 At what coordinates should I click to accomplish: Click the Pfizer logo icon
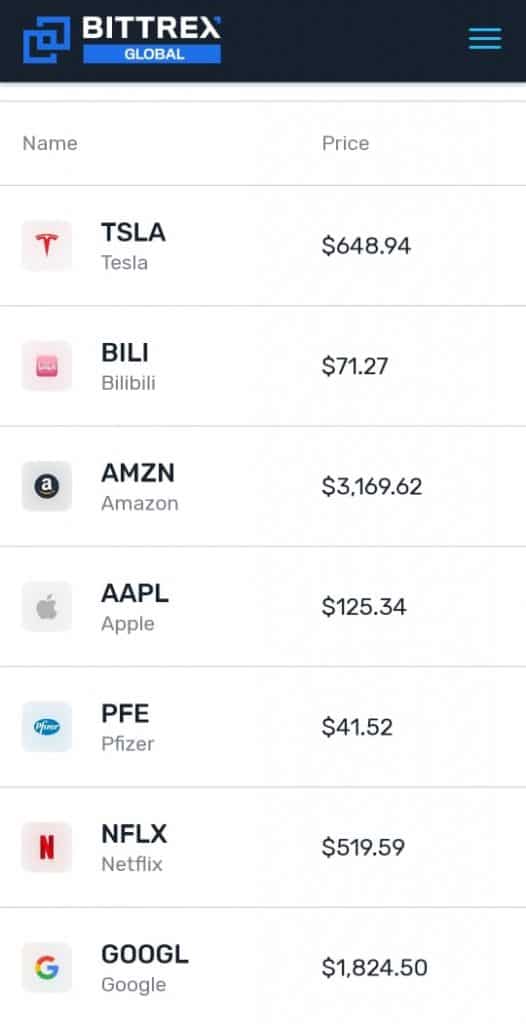pos(47,727)
